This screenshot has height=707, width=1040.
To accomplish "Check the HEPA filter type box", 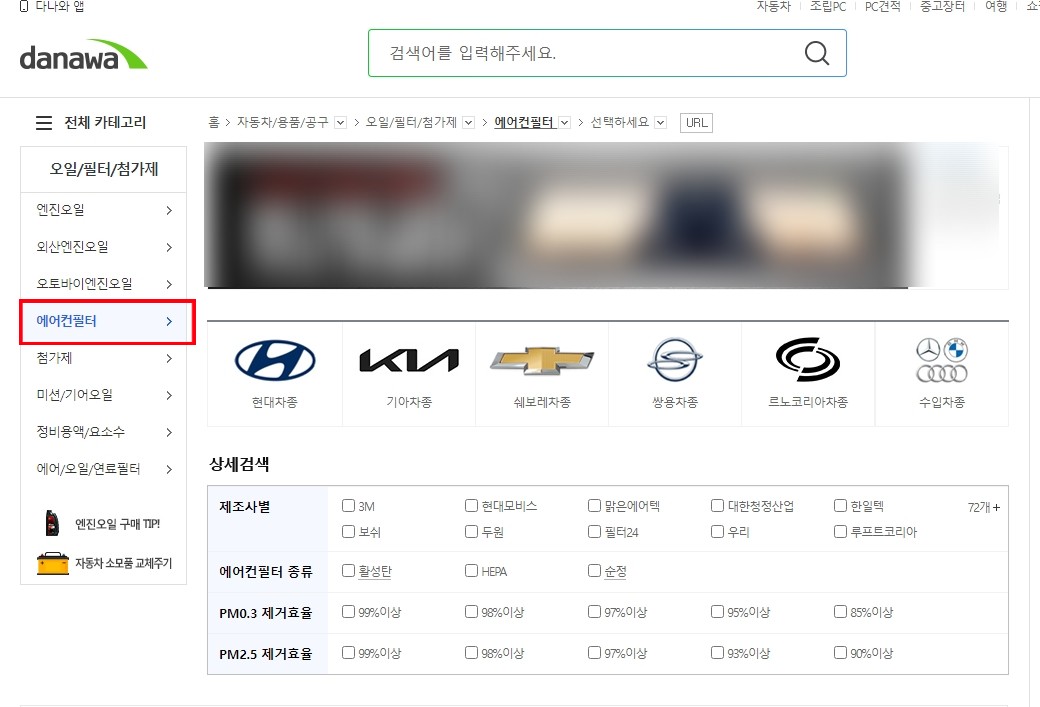I will pos(472,570).
